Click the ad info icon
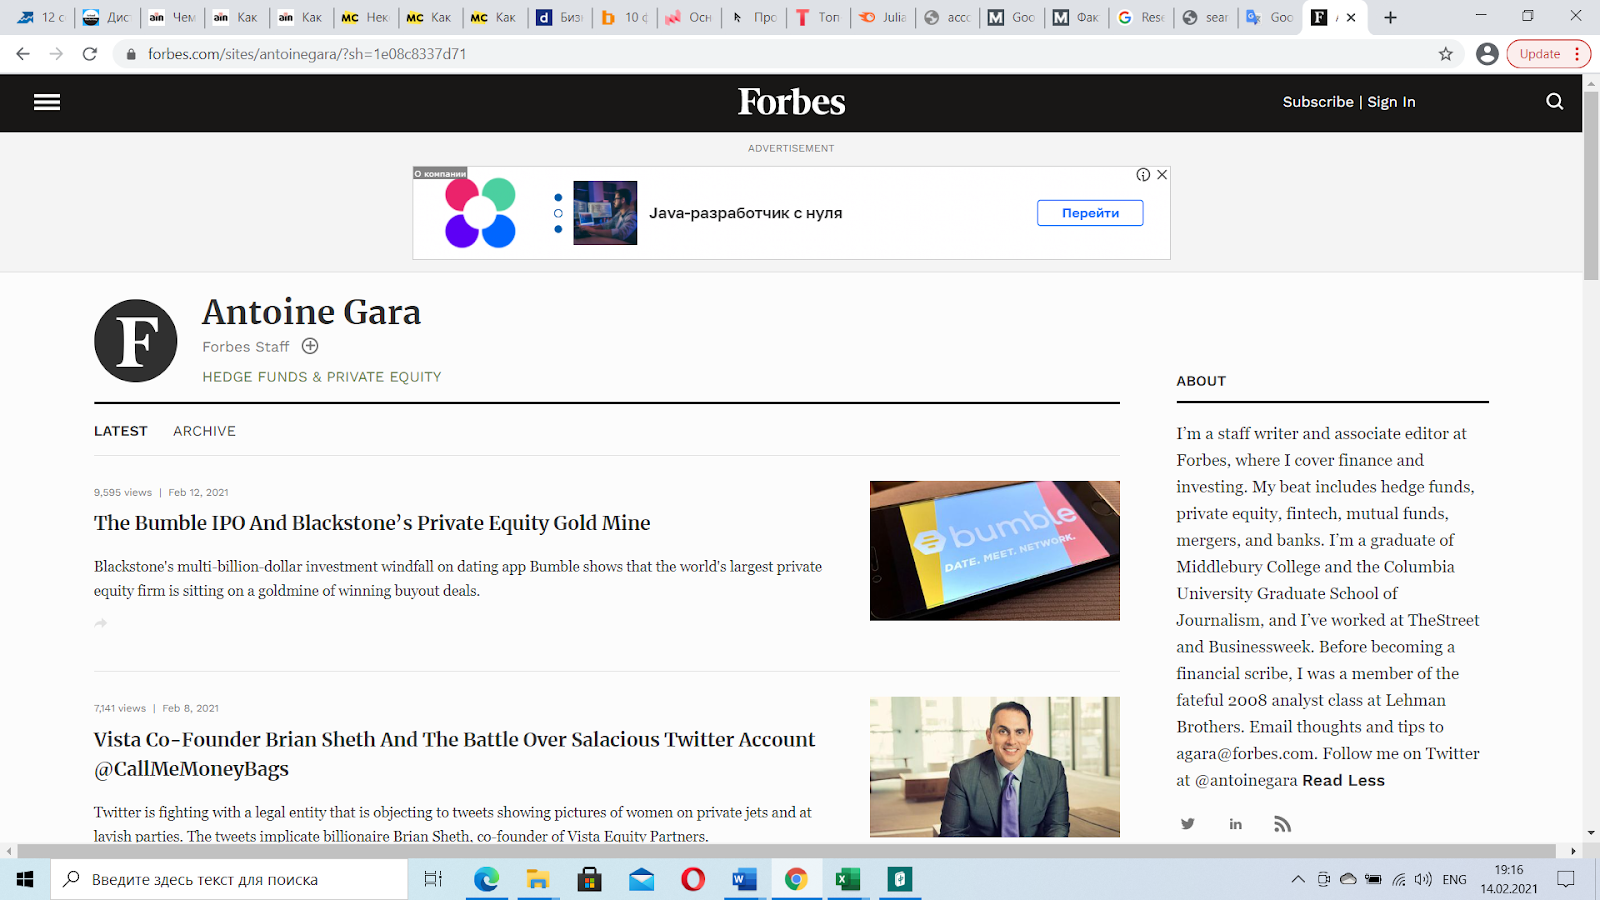1600x900 pixels. 1143,175
